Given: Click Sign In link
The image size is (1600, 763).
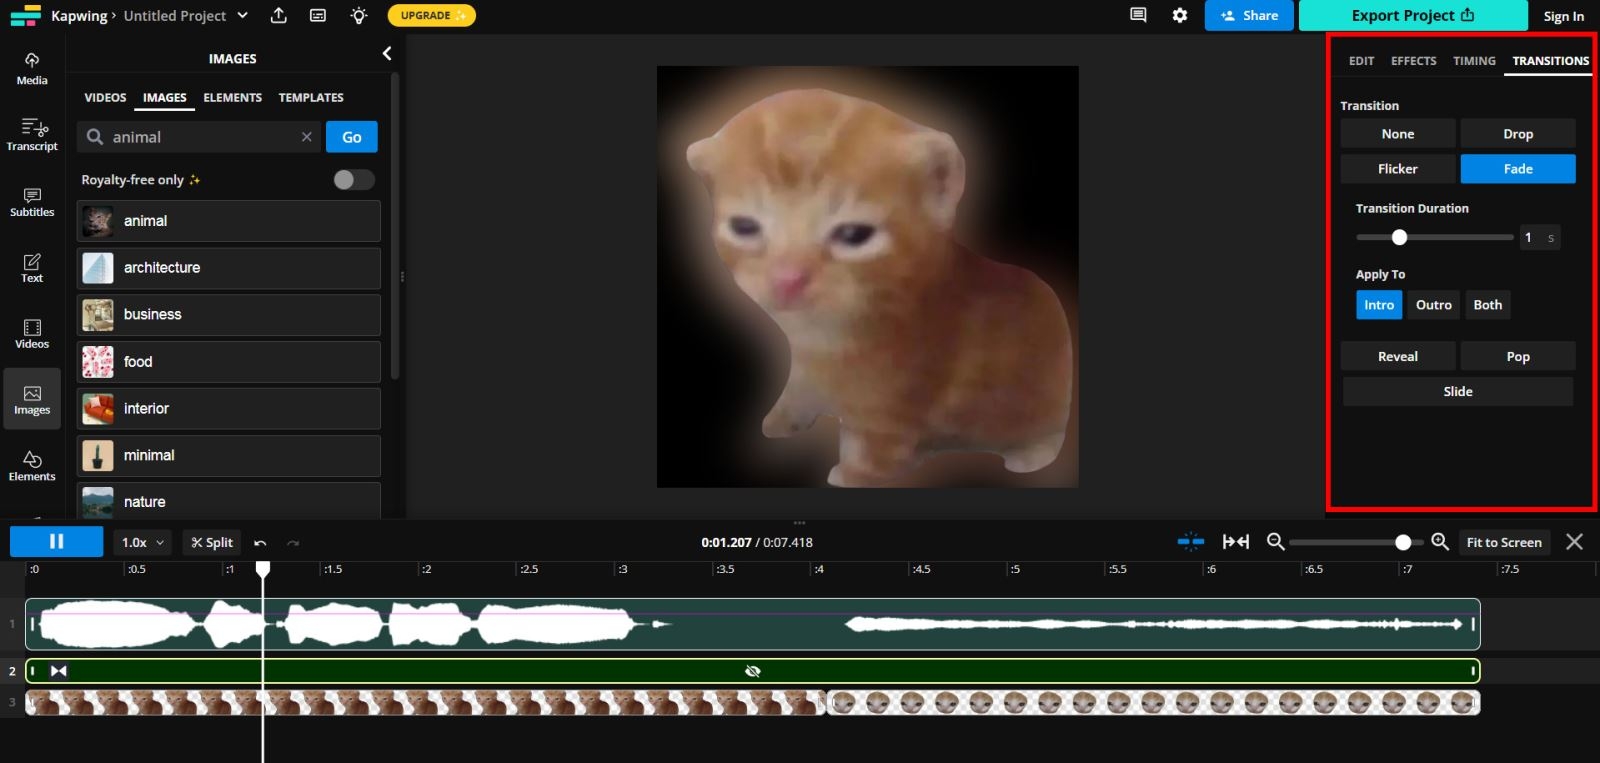Looking at the screenshot, I should click(1563, 16).
